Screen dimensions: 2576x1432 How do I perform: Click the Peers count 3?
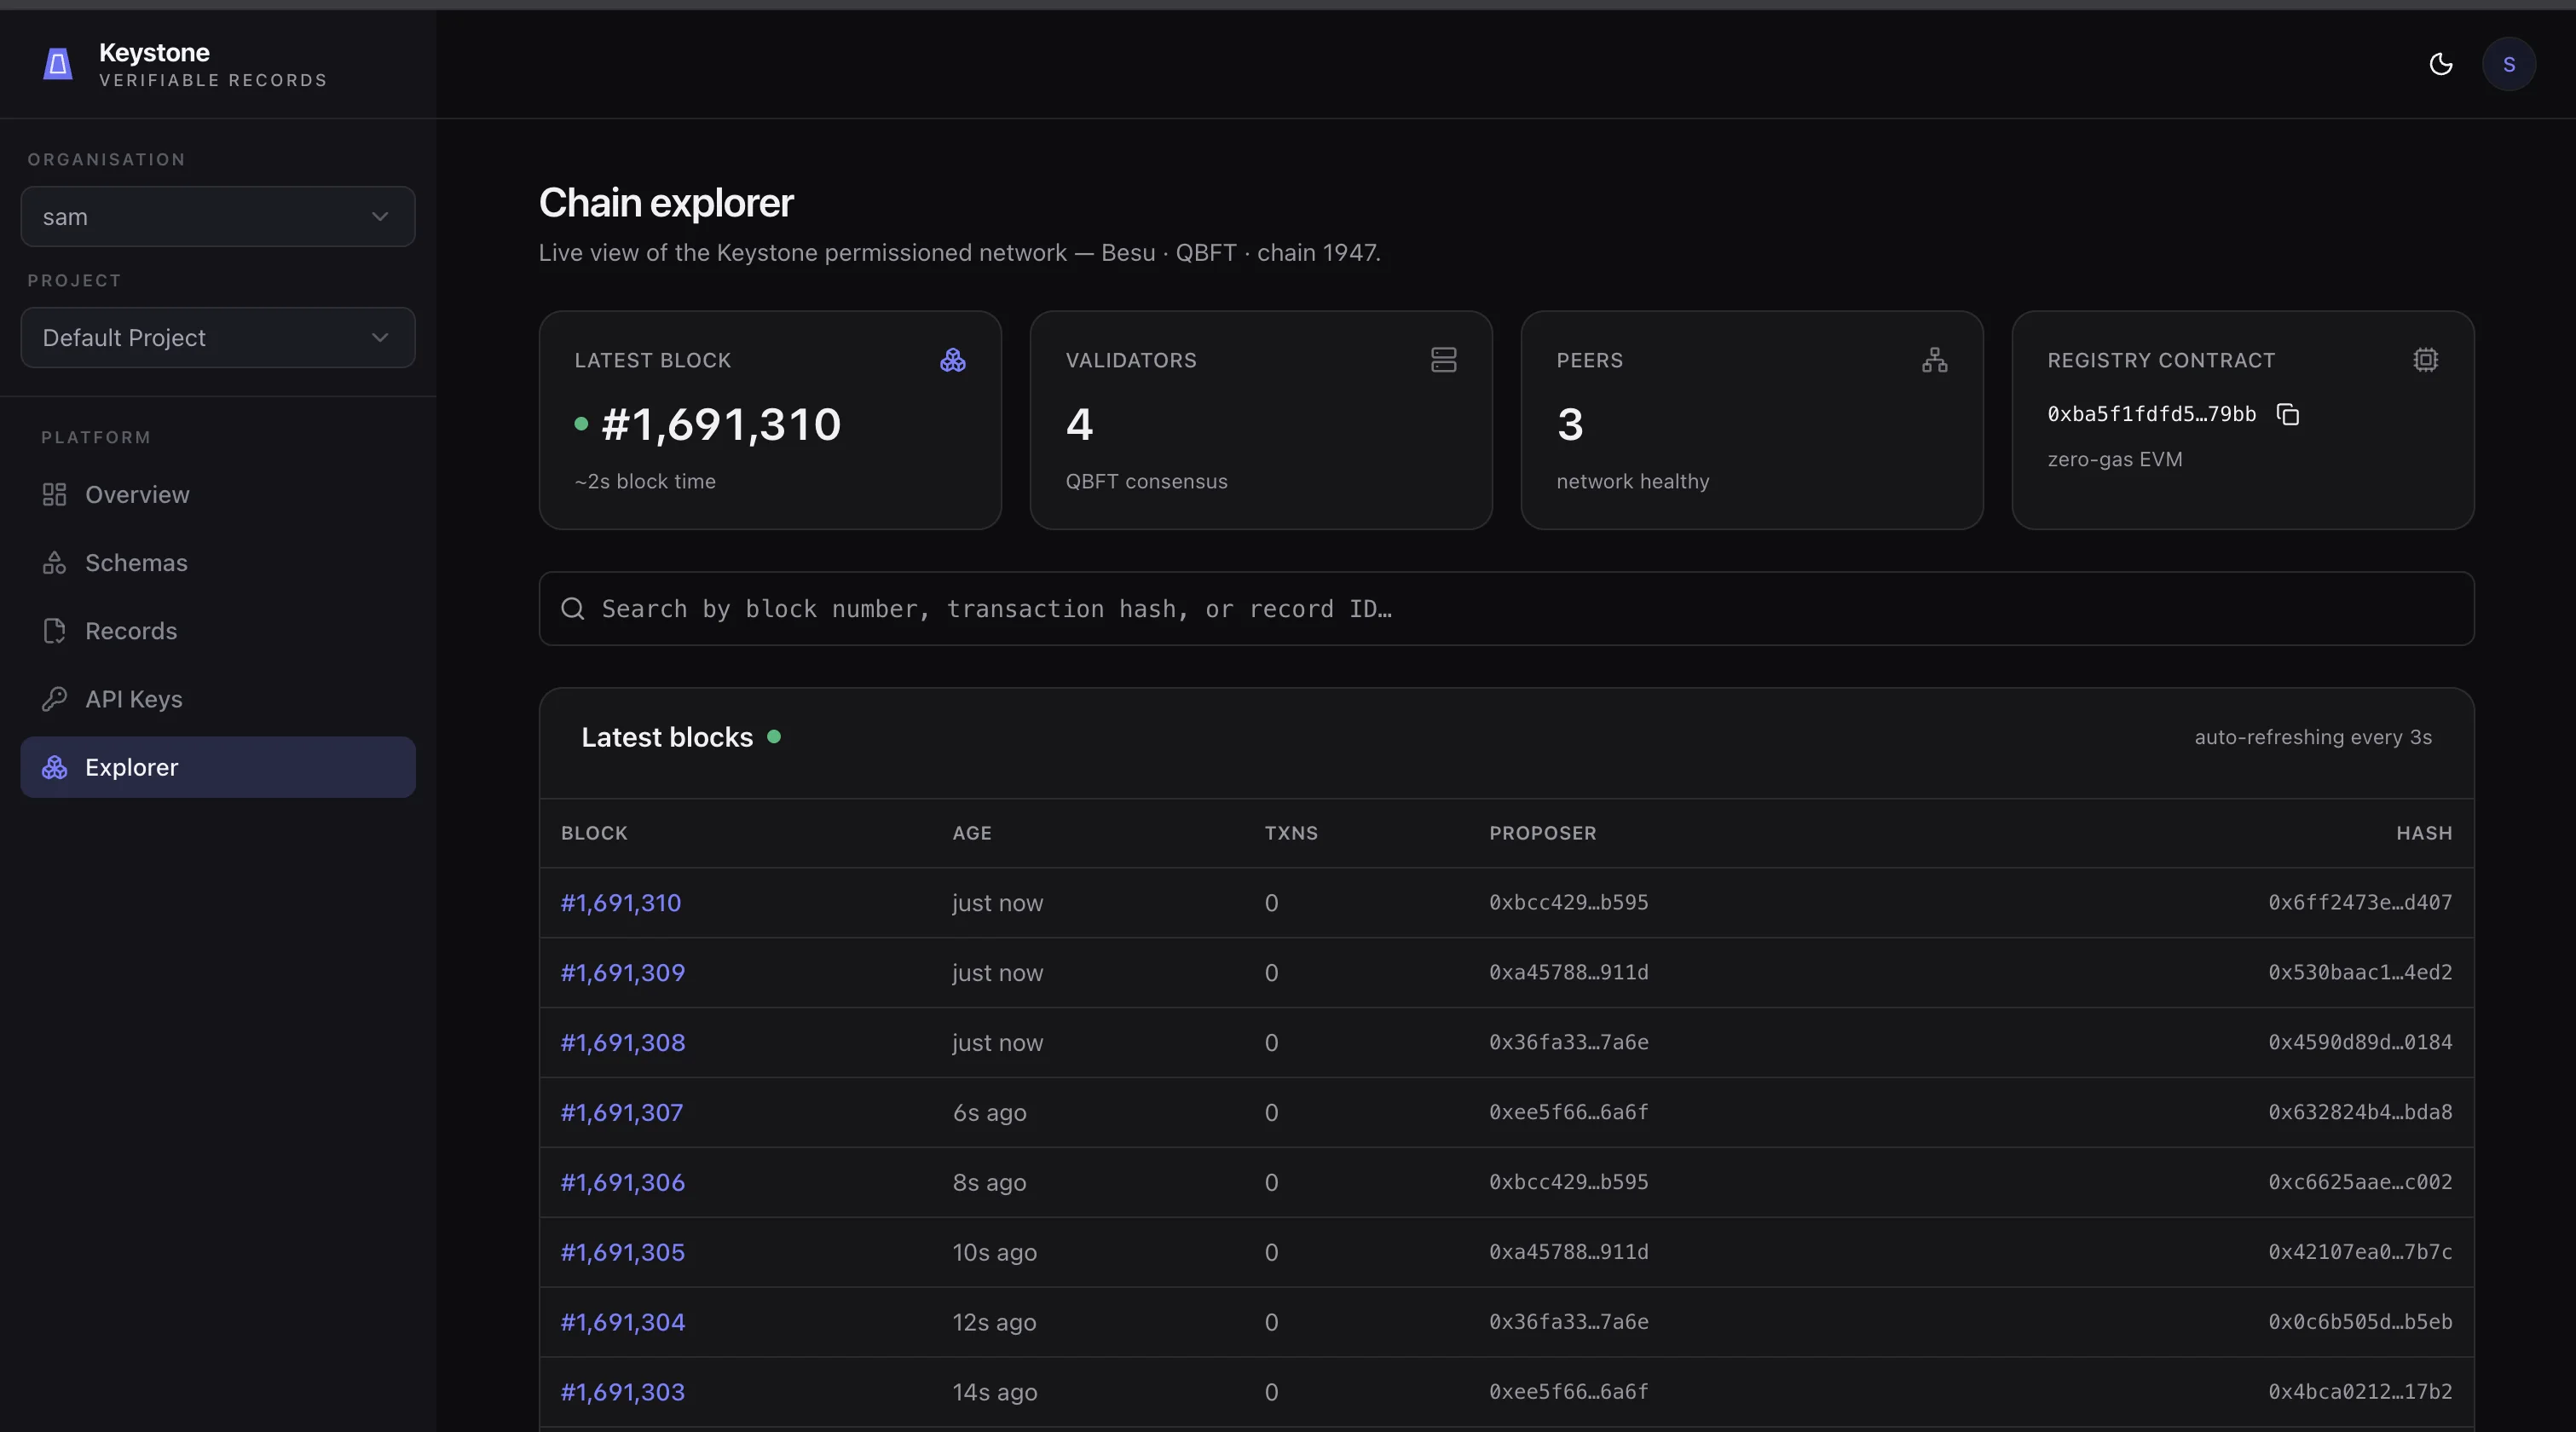tap(1570, 425)
